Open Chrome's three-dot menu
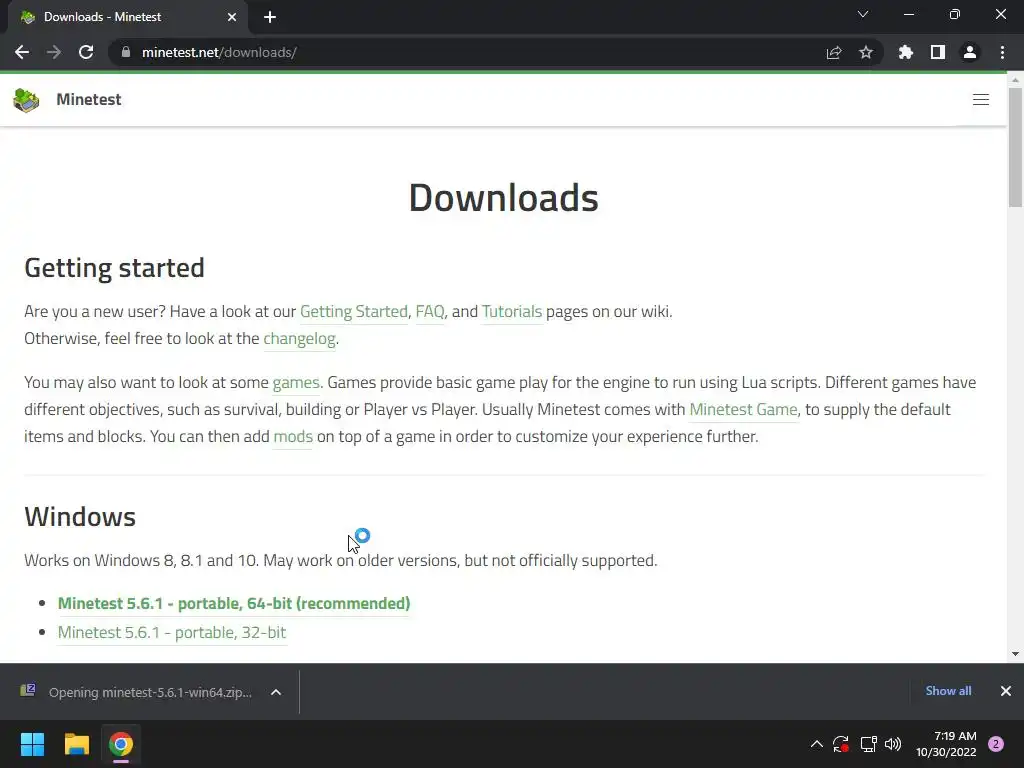This screenshot has height=768, width=1024. point(1002,52)
